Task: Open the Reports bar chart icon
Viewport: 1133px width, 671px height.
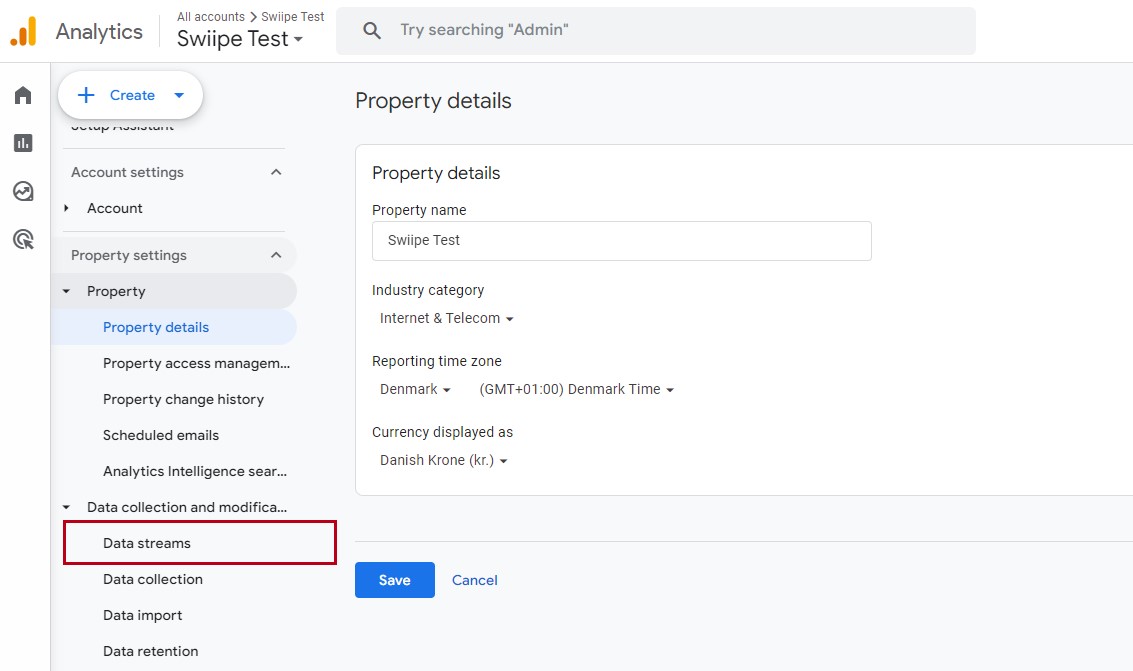Action: pos(23,143)
